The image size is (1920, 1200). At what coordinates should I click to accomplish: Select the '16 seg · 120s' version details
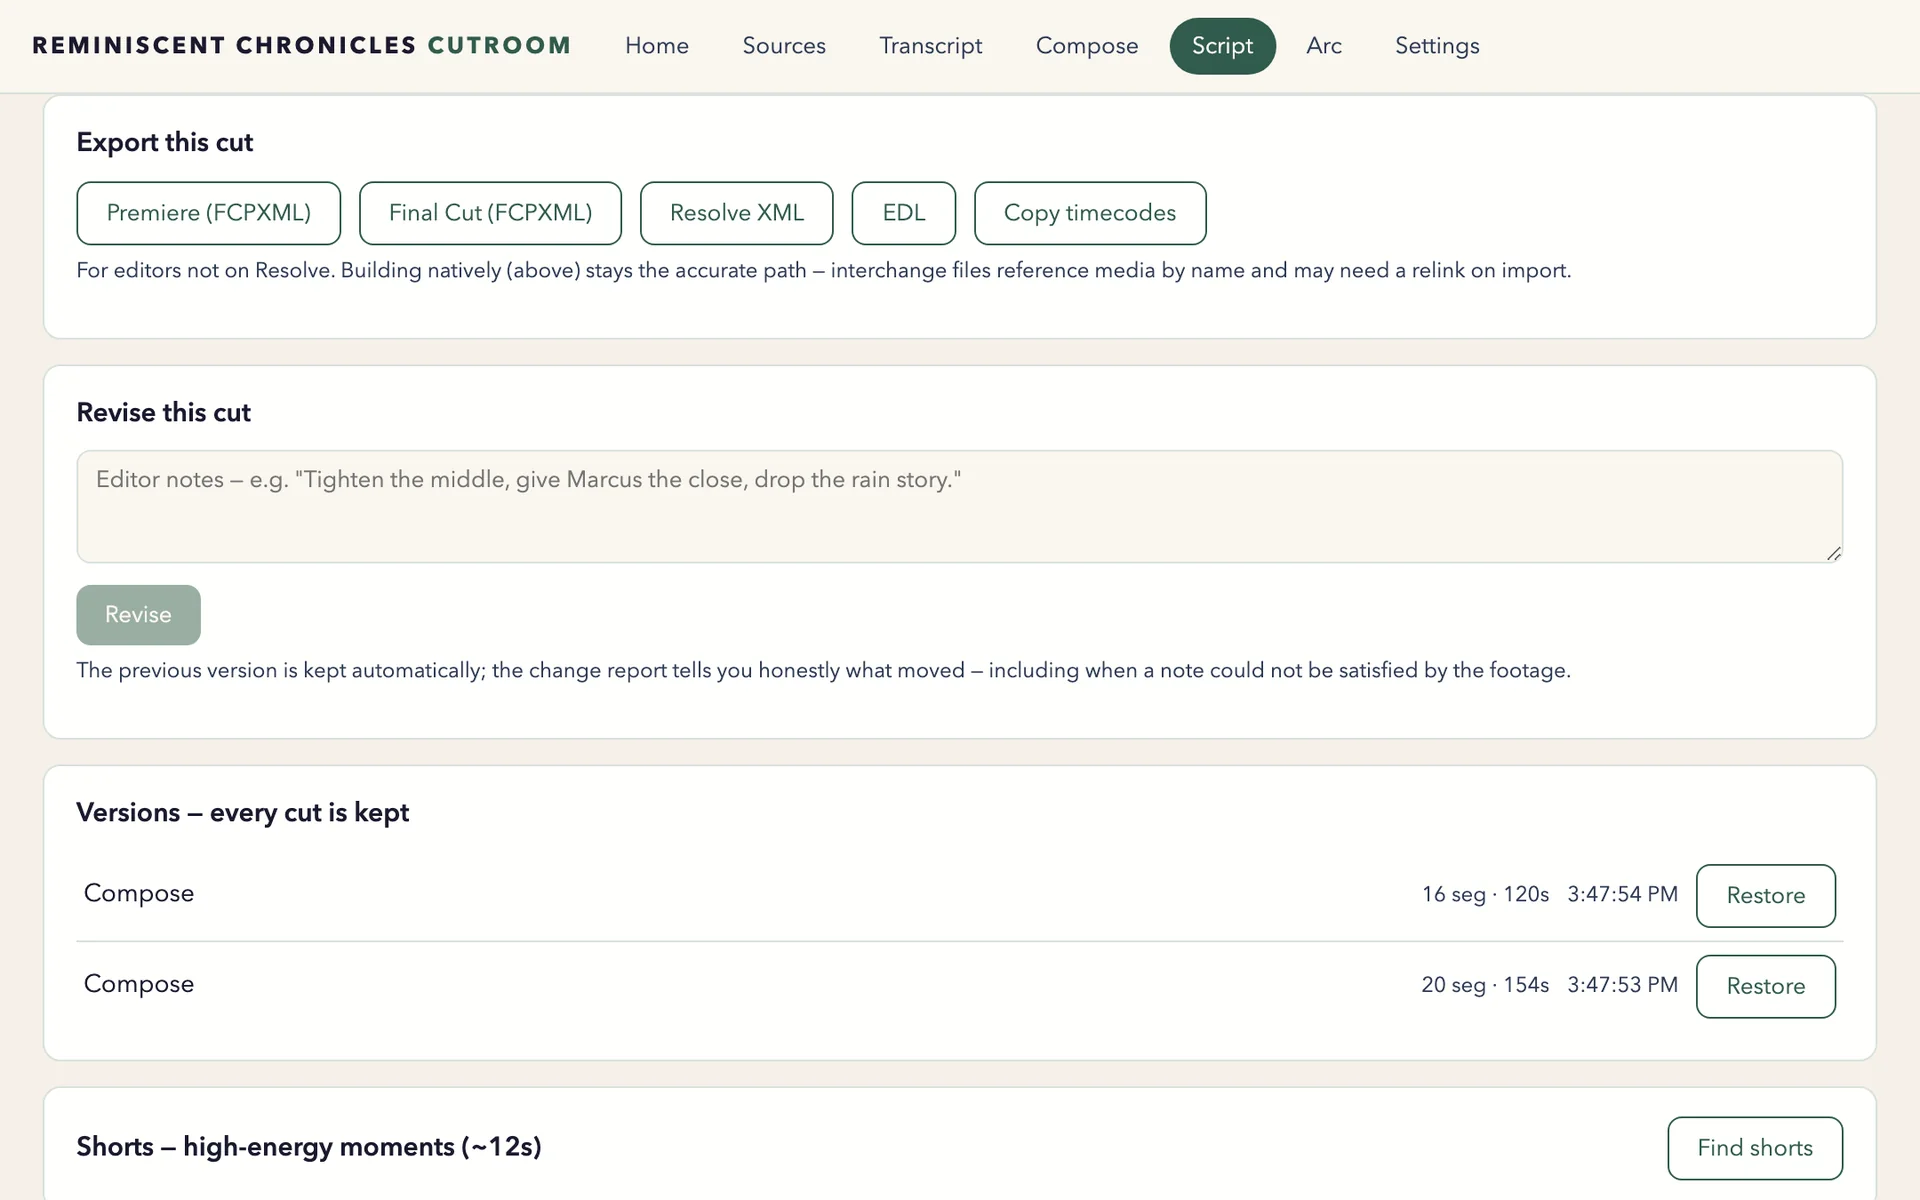point(1485,894)
